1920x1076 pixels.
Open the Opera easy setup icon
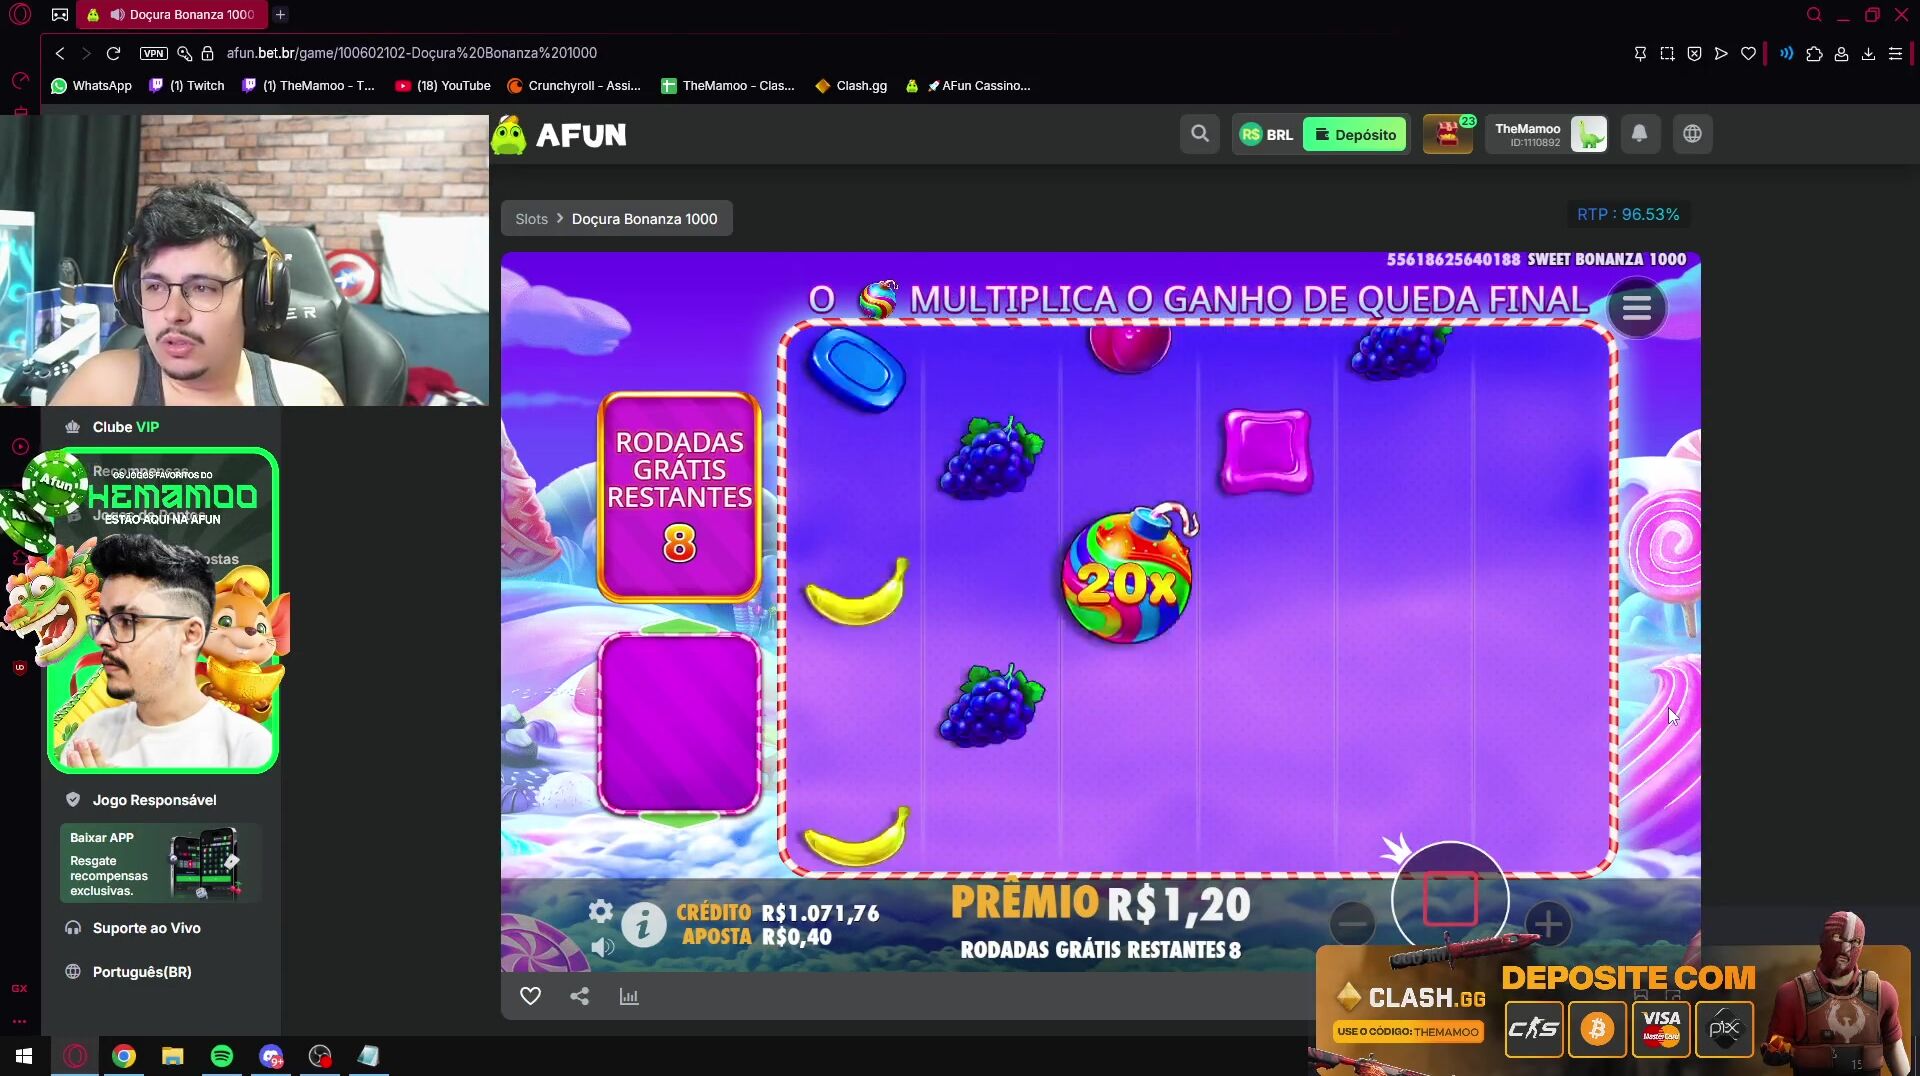click(x=1895, y=54)
